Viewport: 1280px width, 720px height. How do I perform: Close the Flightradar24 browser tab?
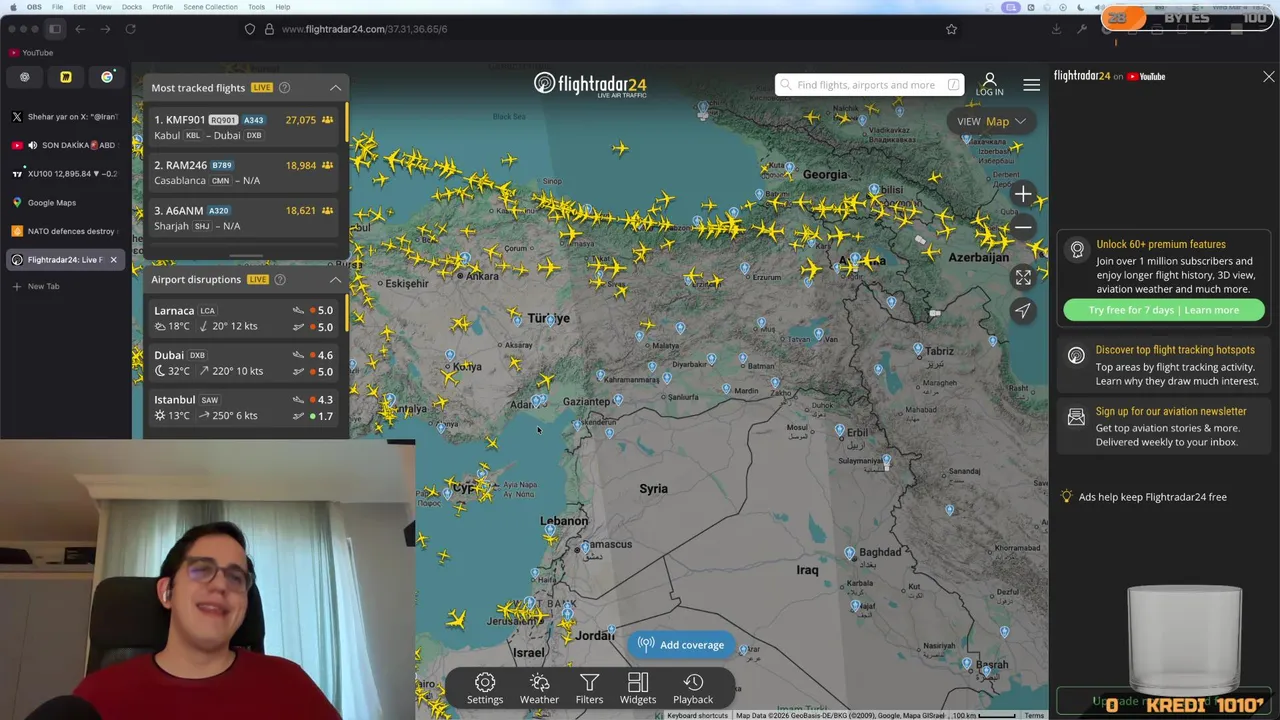(x=113, y=260)
